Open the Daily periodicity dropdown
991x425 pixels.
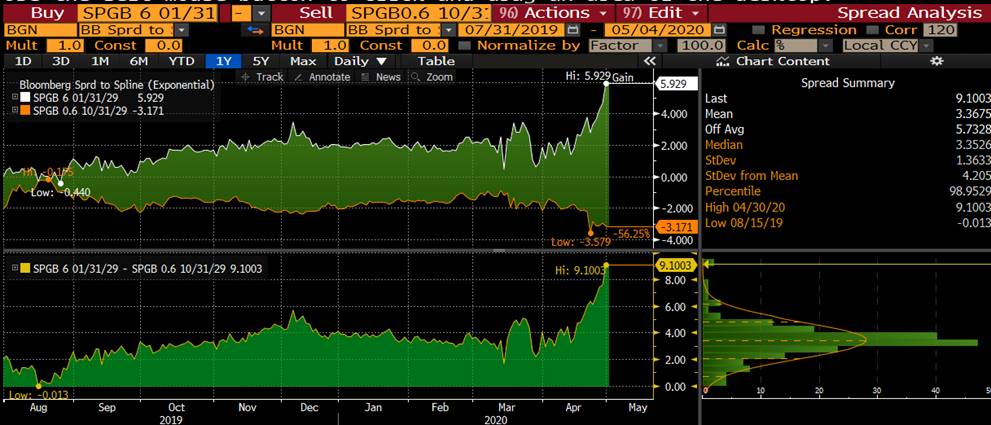360,61
